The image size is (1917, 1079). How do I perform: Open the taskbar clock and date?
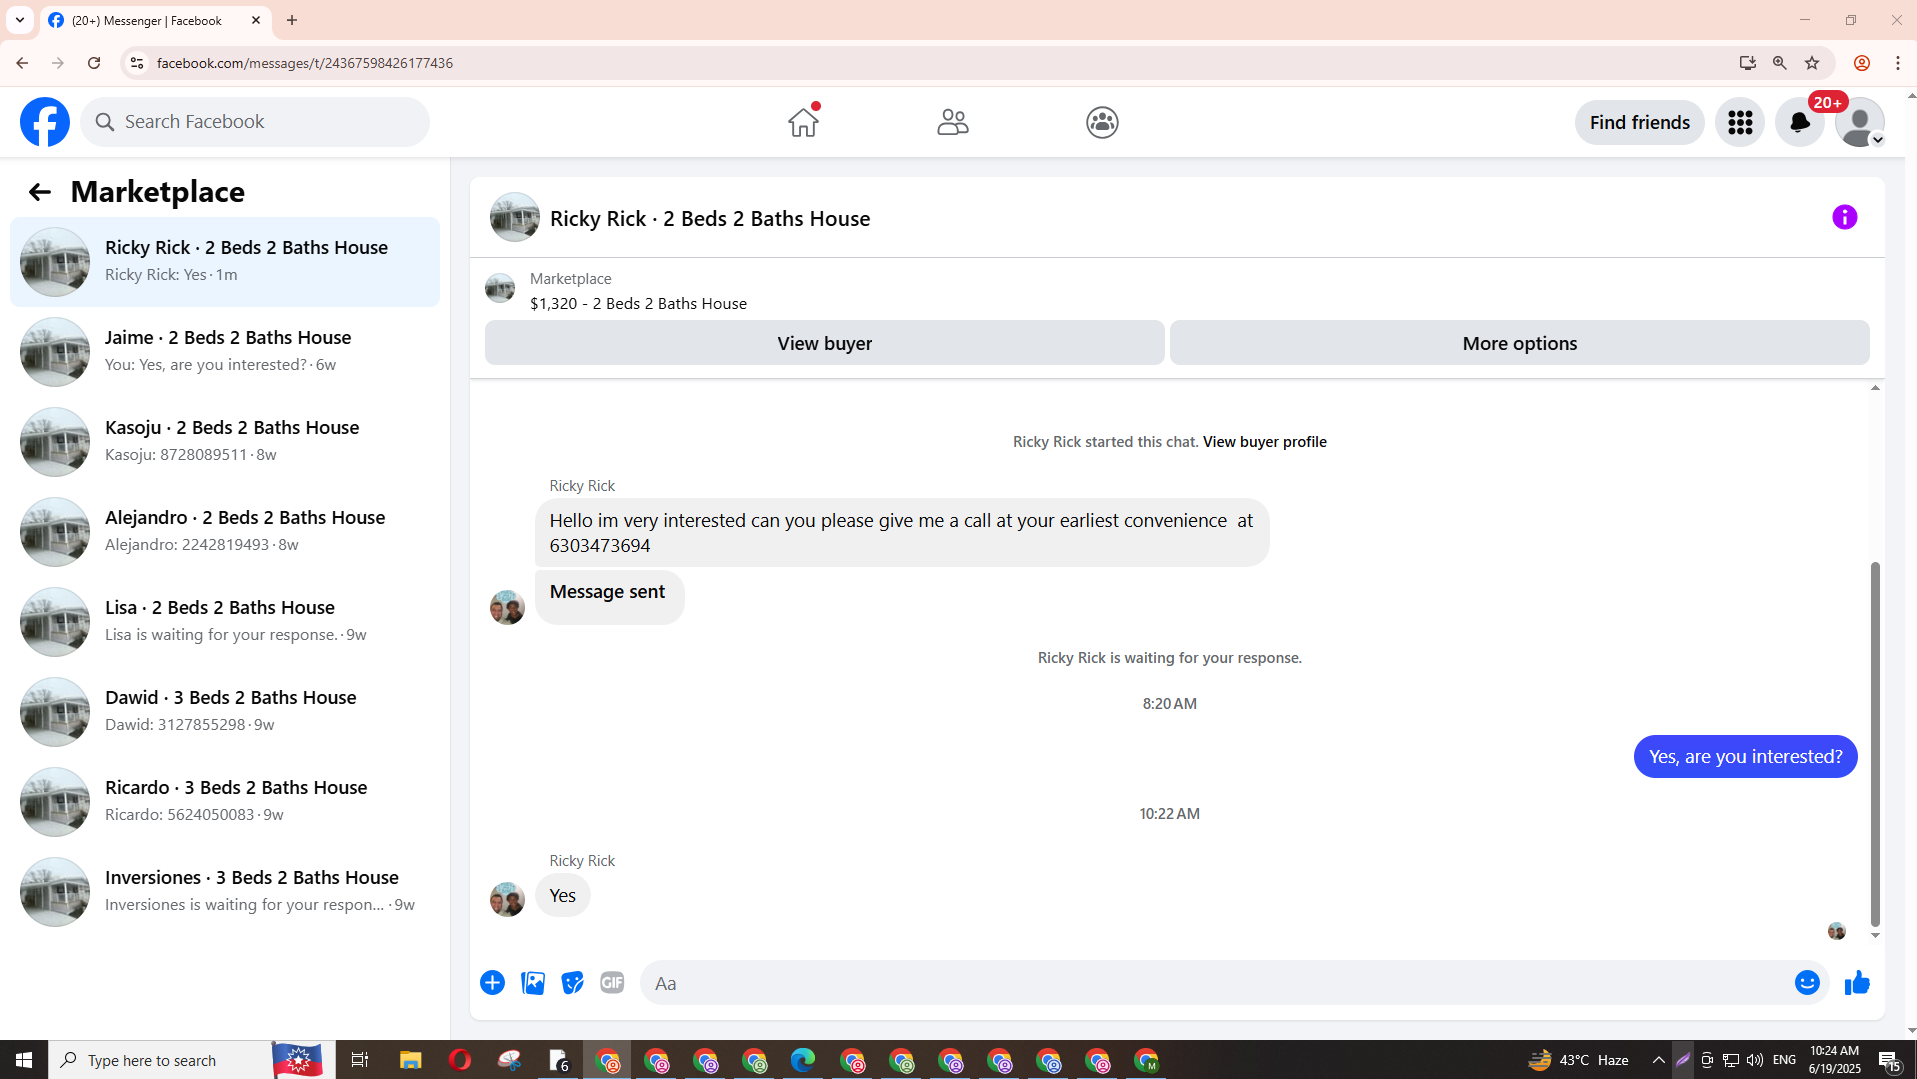click(x=1835, y=1060)
